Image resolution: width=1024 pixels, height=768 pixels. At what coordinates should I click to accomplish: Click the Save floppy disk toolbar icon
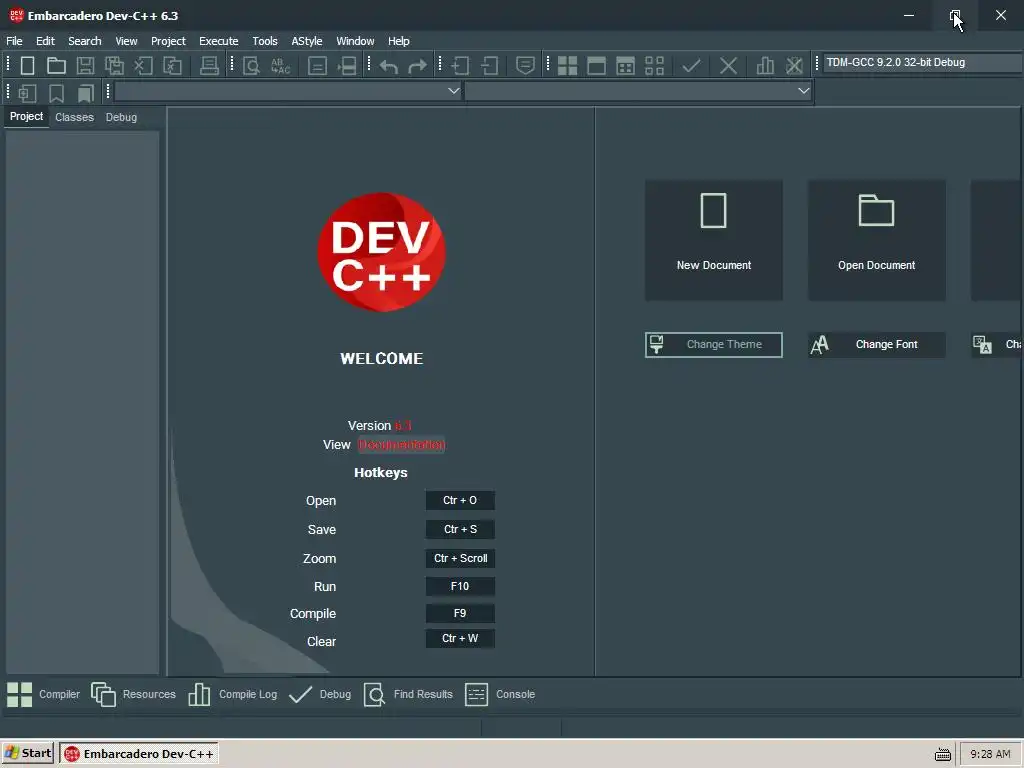pyautogui.click(x=86, y=65)
